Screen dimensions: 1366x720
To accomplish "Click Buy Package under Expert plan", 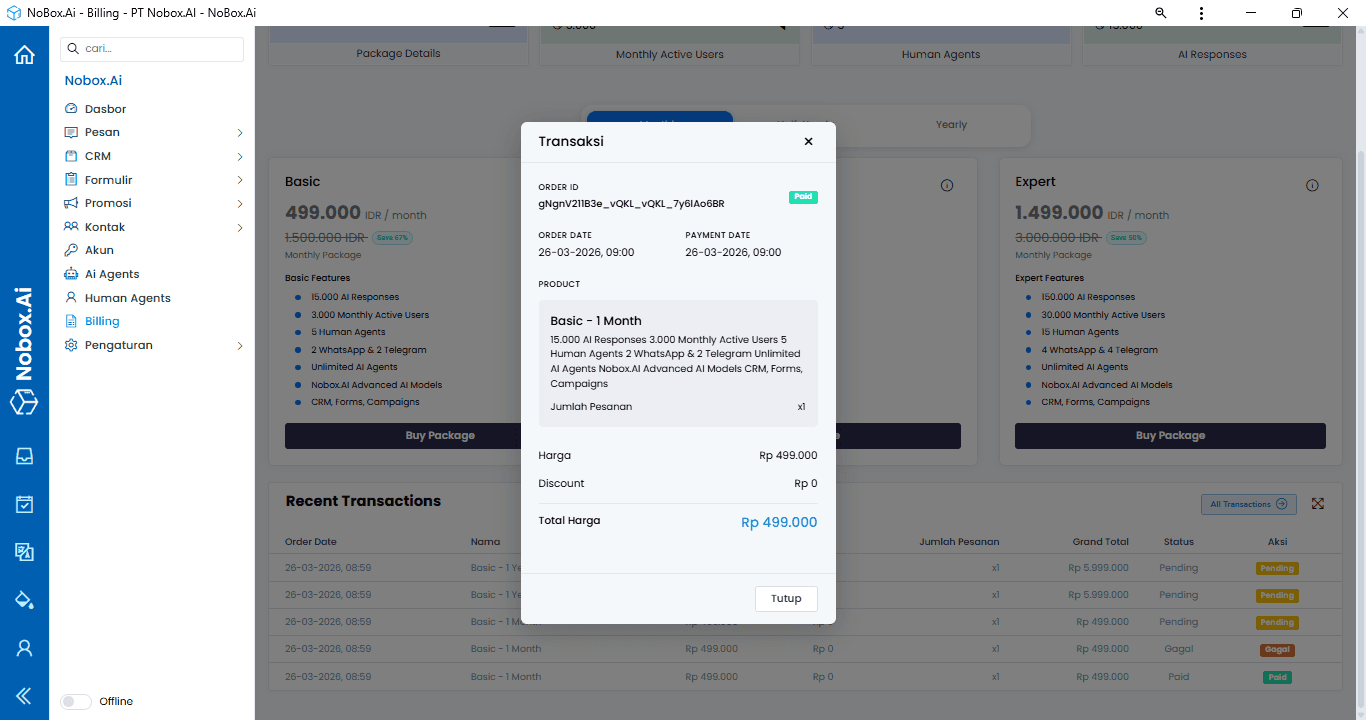I will [x=1169, y=436].
